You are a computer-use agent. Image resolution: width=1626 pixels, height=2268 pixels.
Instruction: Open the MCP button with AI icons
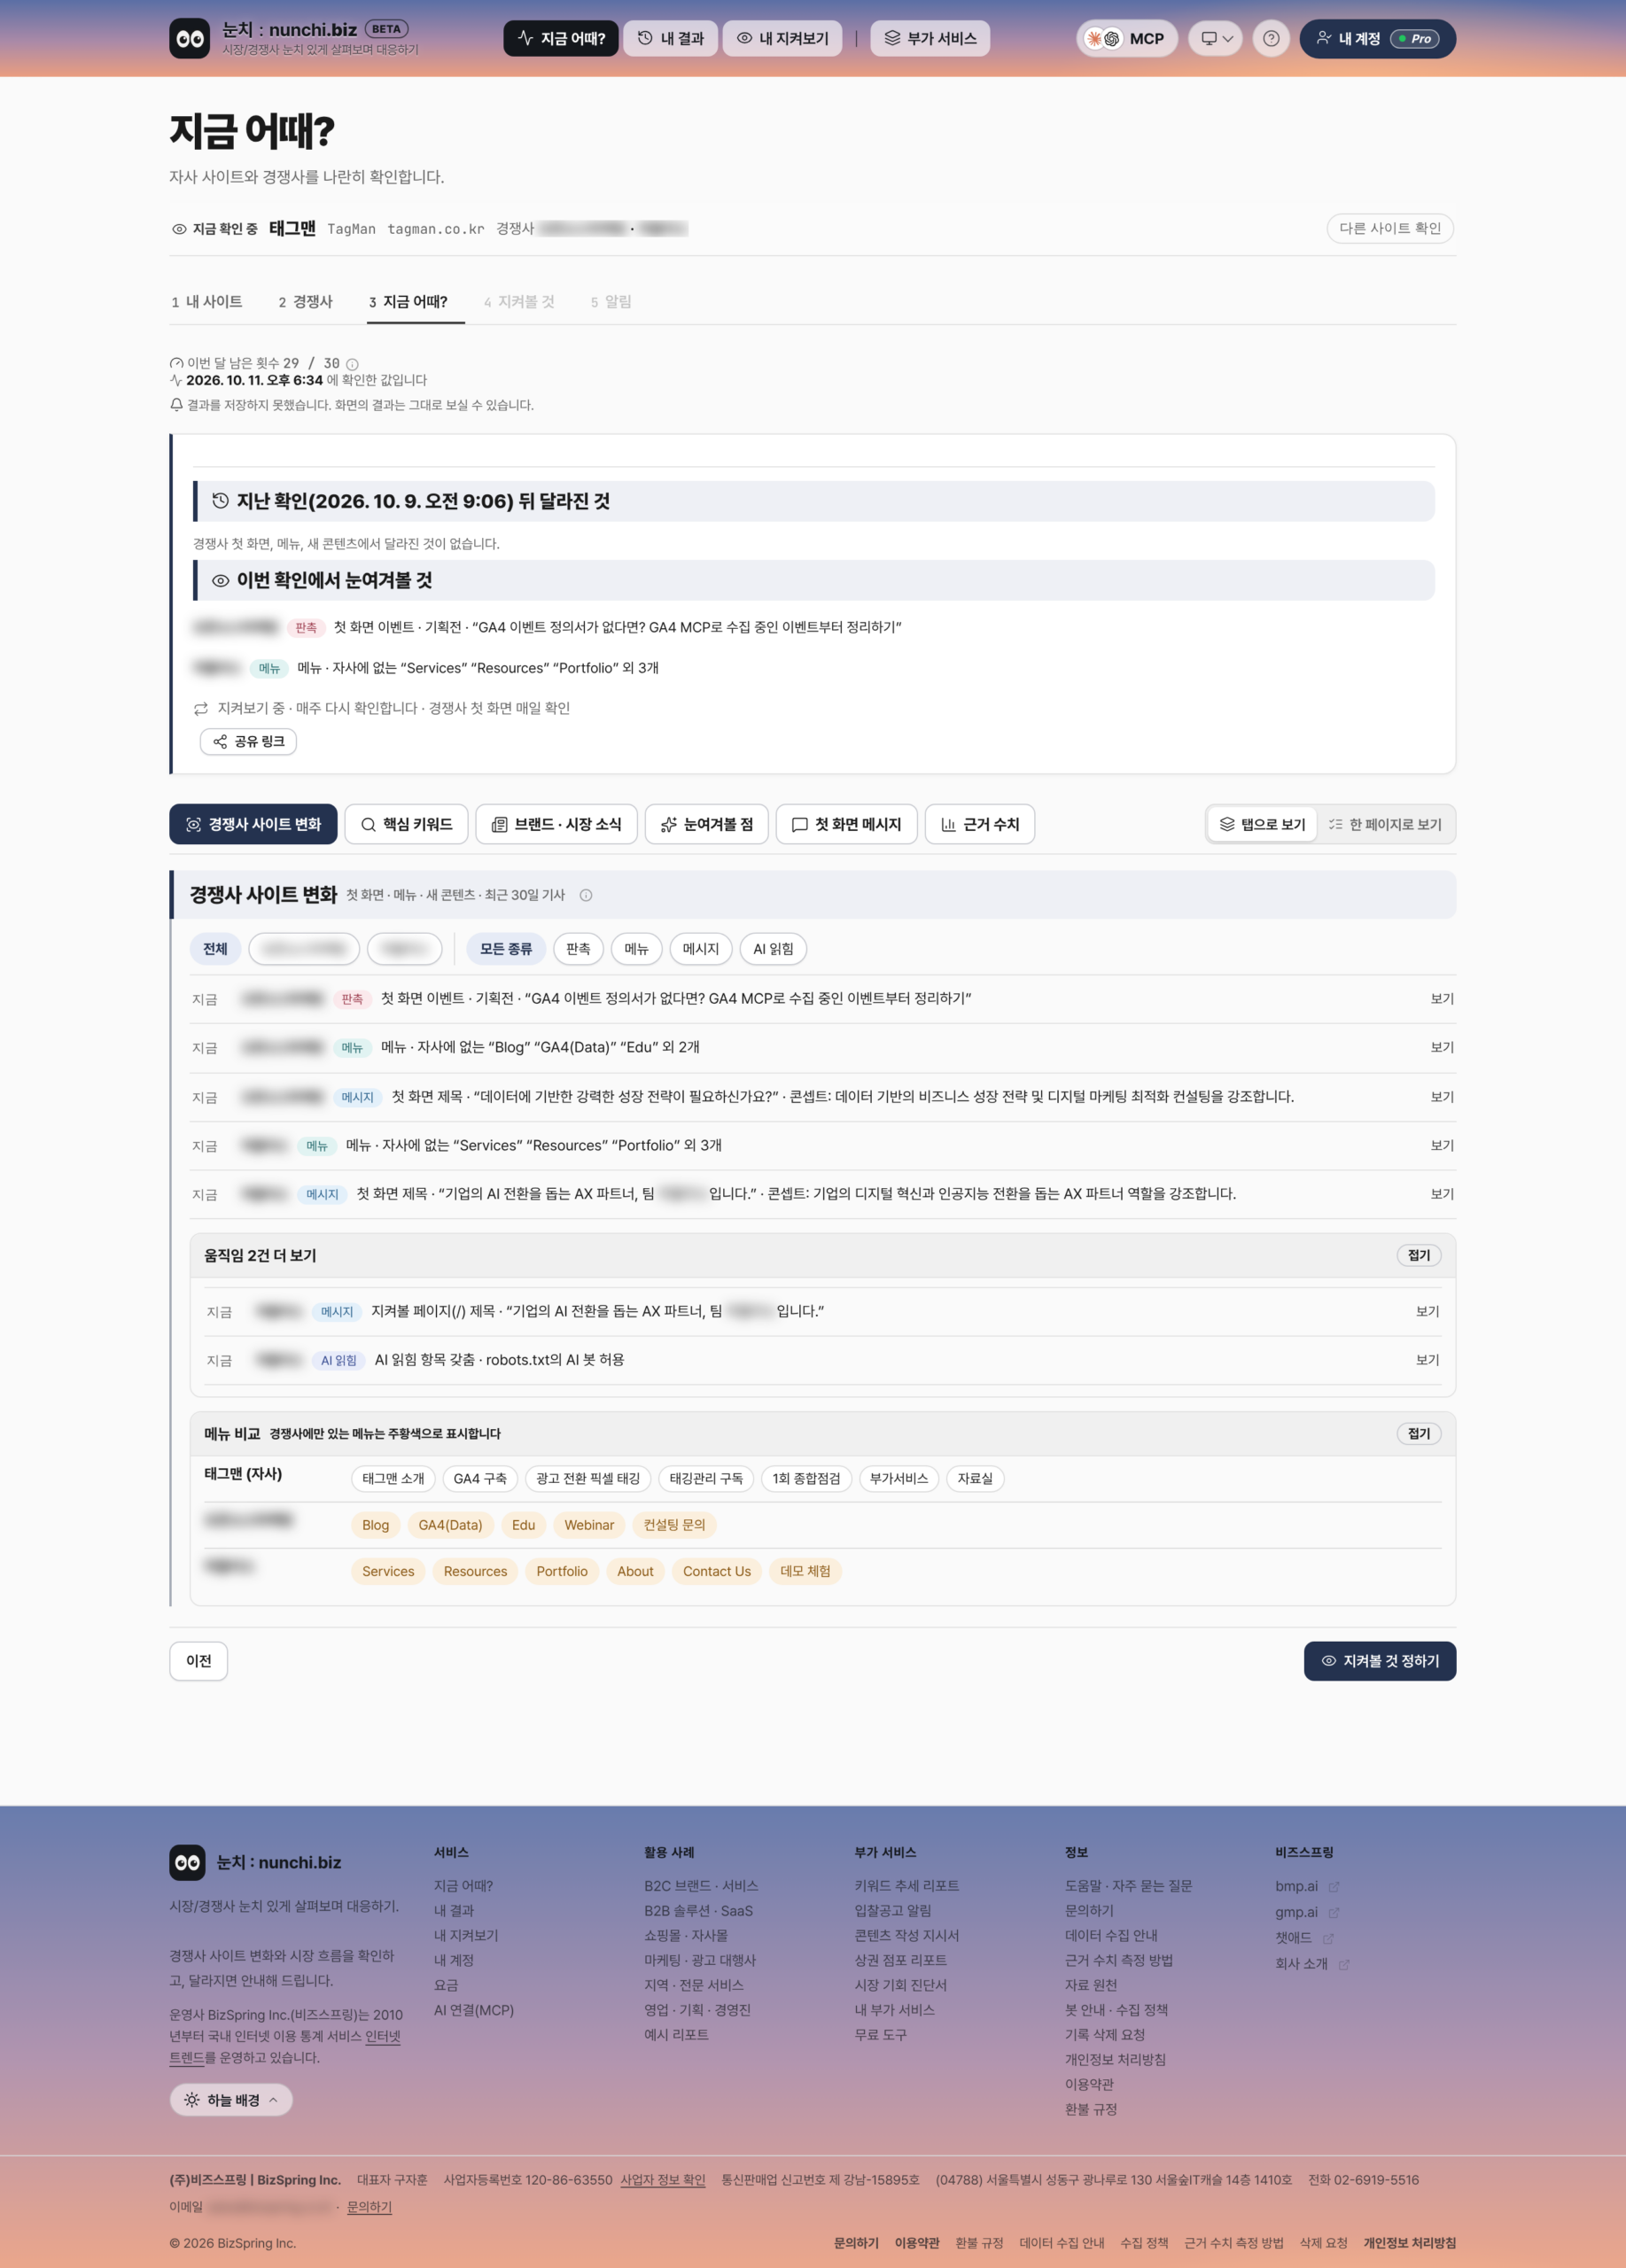click(1126, 38)
